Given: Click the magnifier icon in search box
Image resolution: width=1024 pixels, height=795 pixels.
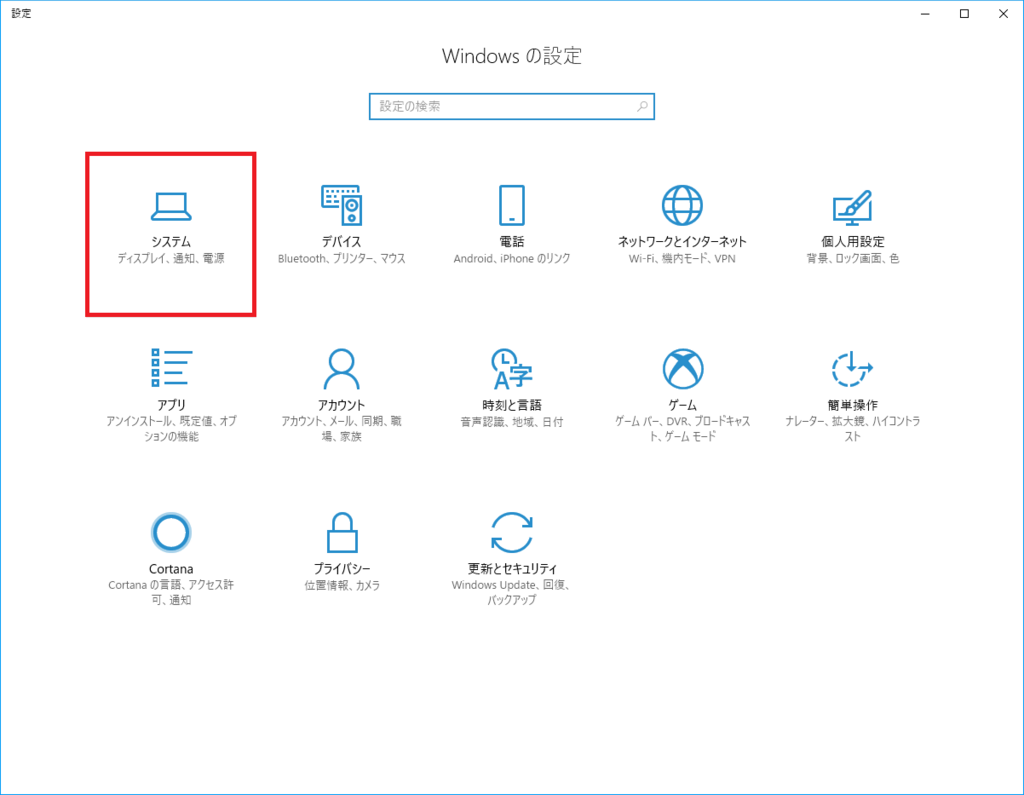Looking at the screenshot, I should (643, 106).
